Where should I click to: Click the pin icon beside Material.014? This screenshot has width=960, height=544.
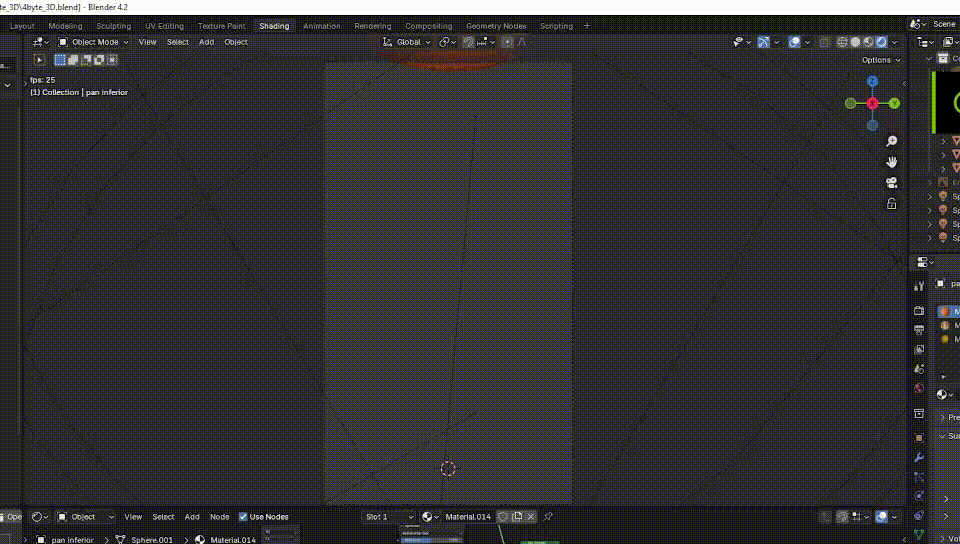548,517
